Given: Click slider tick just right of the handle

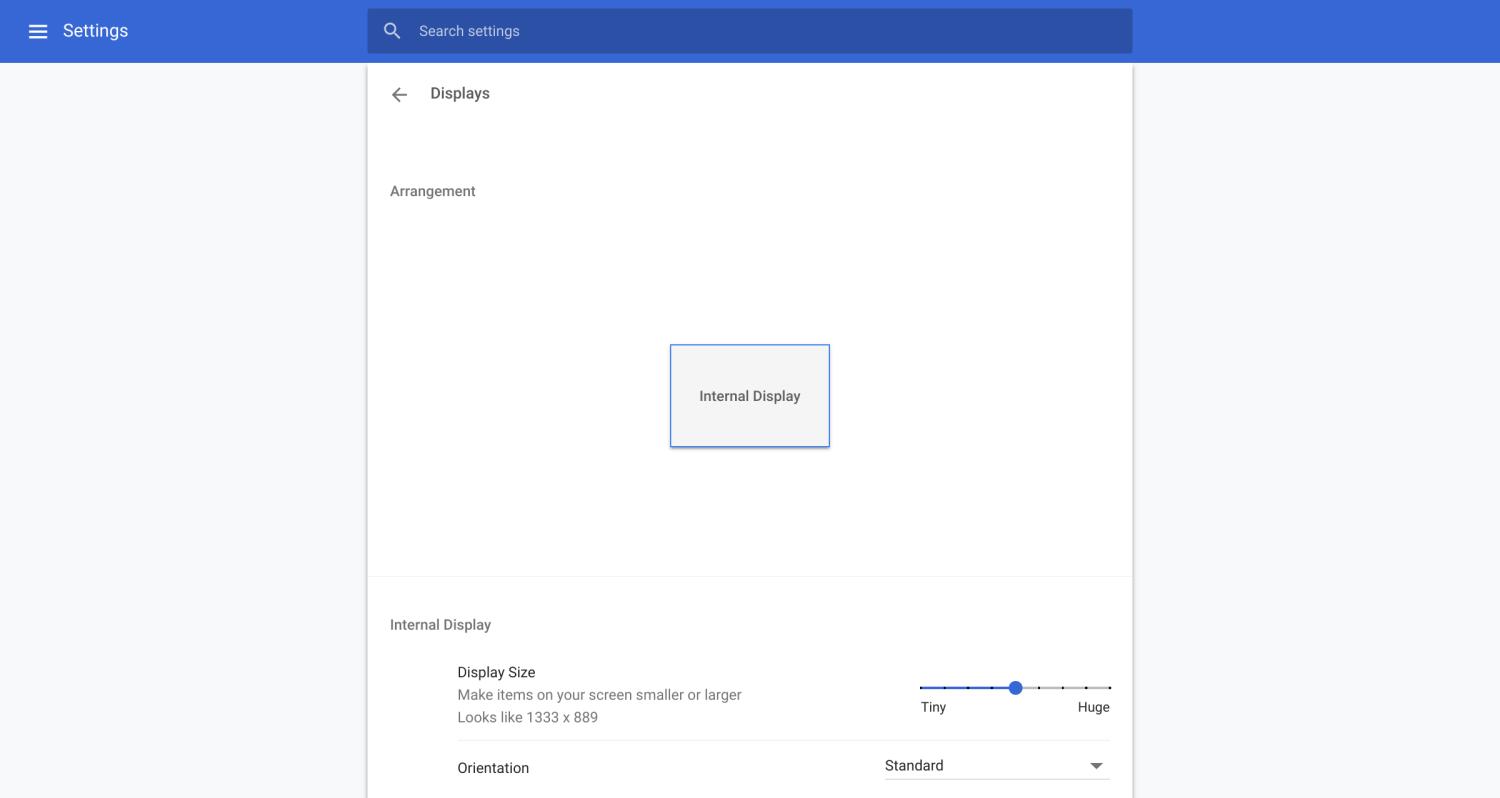Looking at the screenshot, I should coord(1039,688).
